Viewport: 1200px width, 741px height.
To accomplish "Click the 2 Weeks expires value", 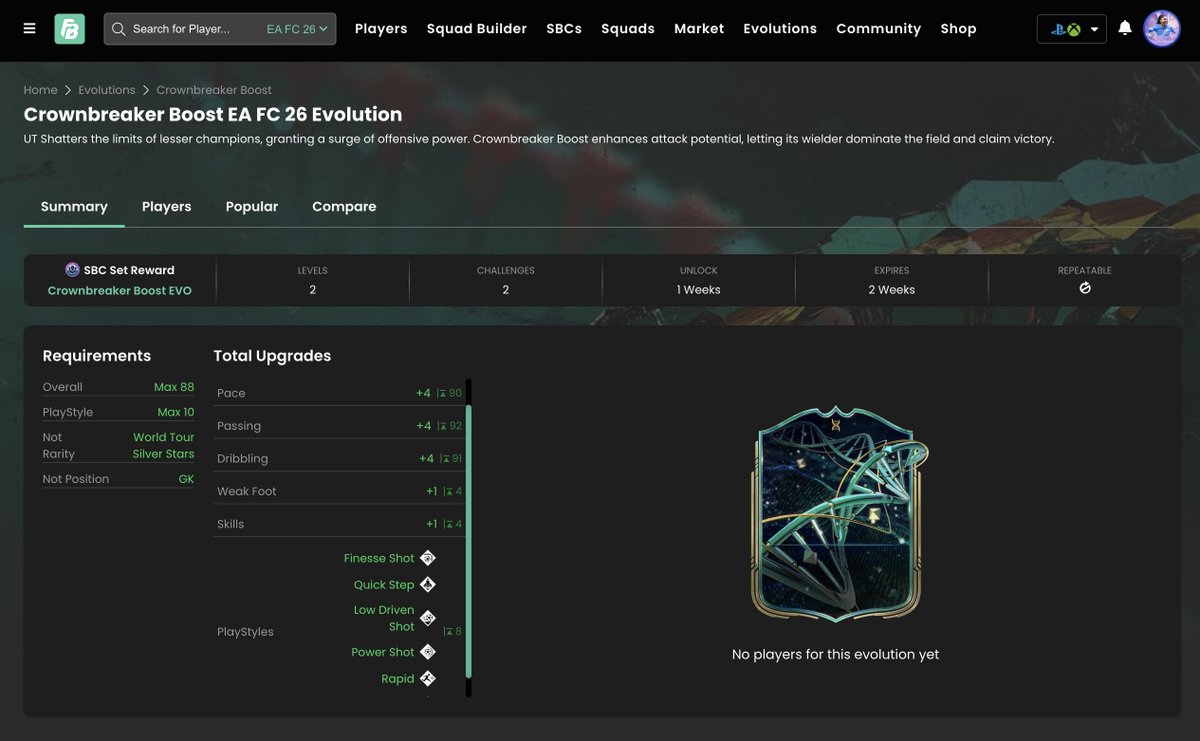I will tap(892, 290).
